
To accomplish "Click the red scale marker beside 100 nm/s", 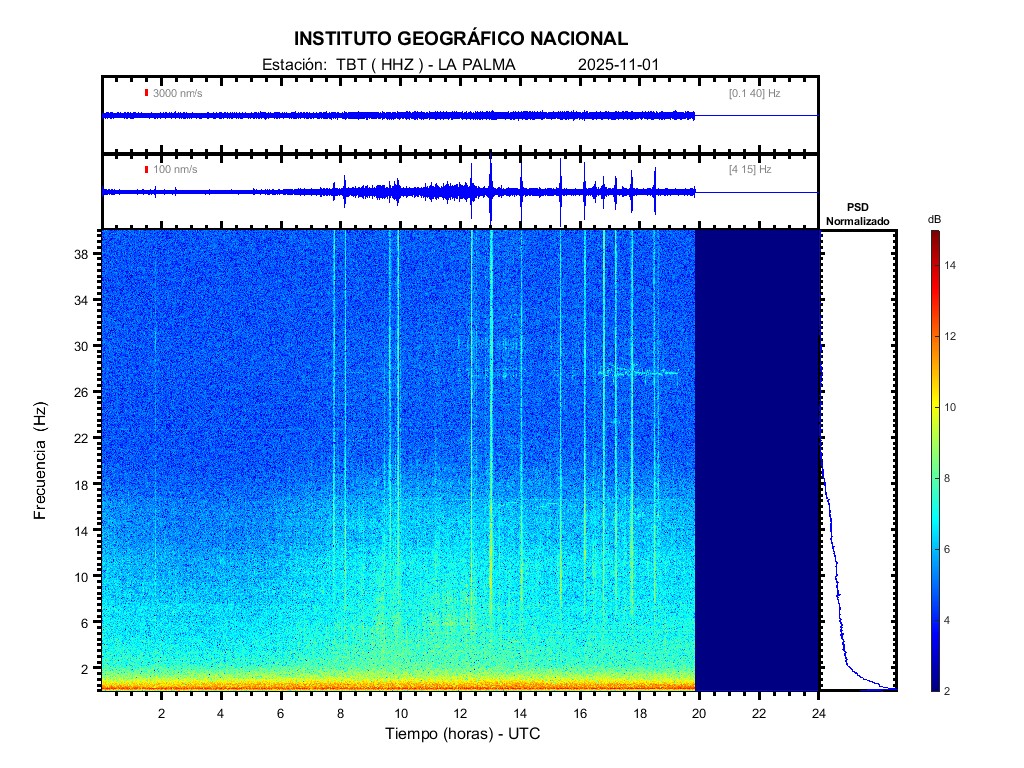I will [x=146, y=170].
